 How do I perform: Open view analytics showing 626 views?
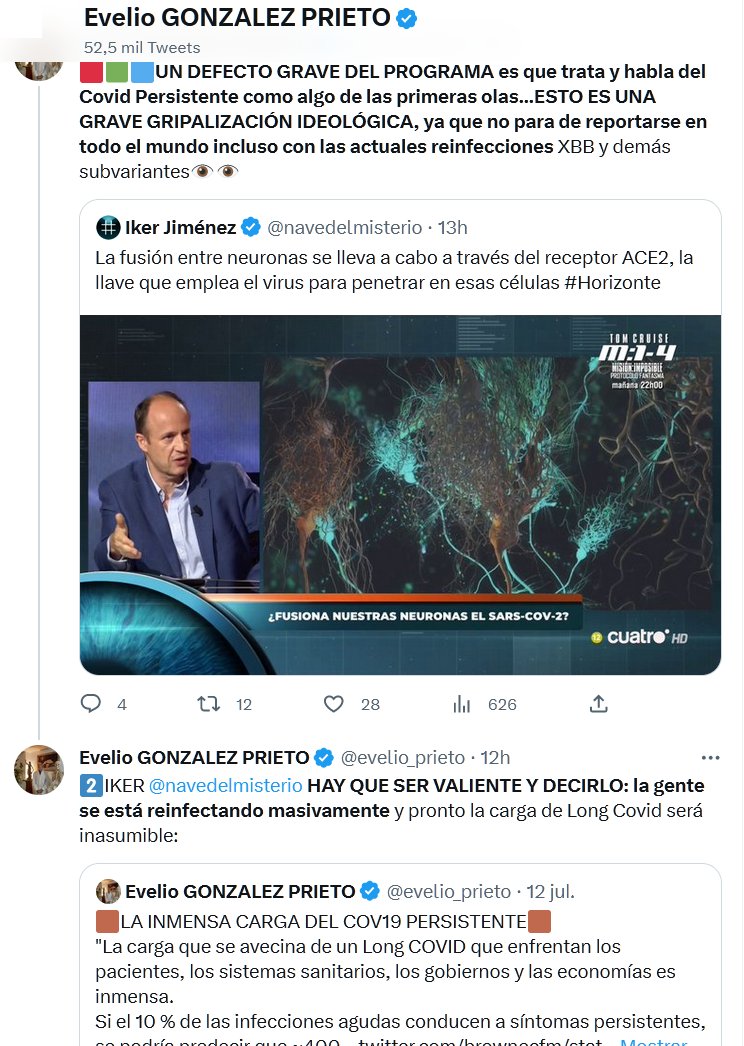(x=462, y=704)
